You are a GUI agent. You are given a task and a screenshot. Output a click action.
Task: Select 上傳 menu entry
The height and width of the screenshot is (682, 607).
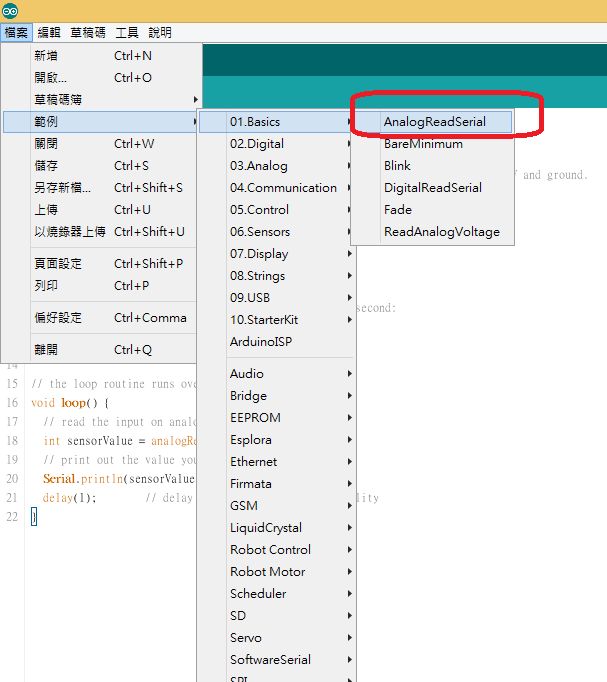click(100, 210)
